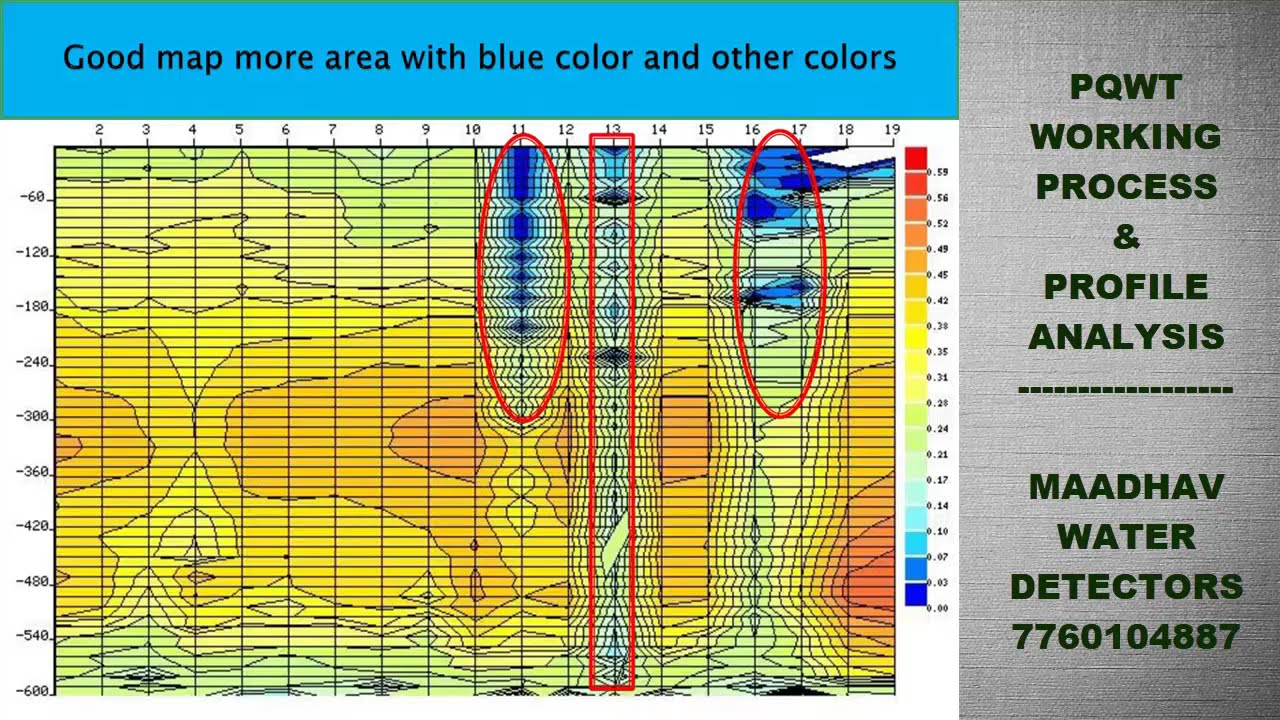The height and width of the screenshot is (720, 1280).
Task: Click the 'WORKING' text in the side panel
Action: 1125,137
